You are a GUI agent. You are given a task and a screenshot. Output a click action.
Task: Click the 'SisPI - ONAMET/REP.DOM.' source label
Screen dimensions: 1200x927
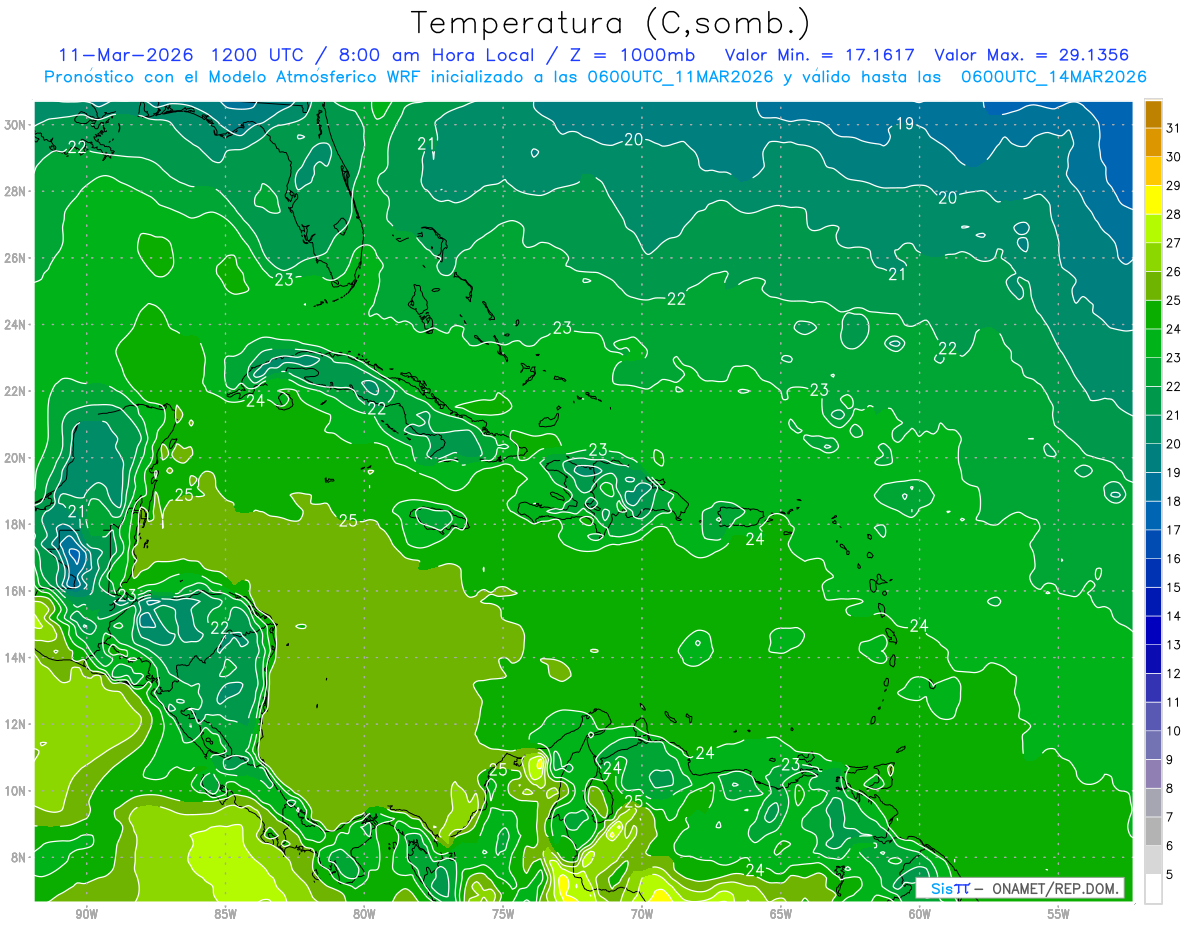(1020, 889)
